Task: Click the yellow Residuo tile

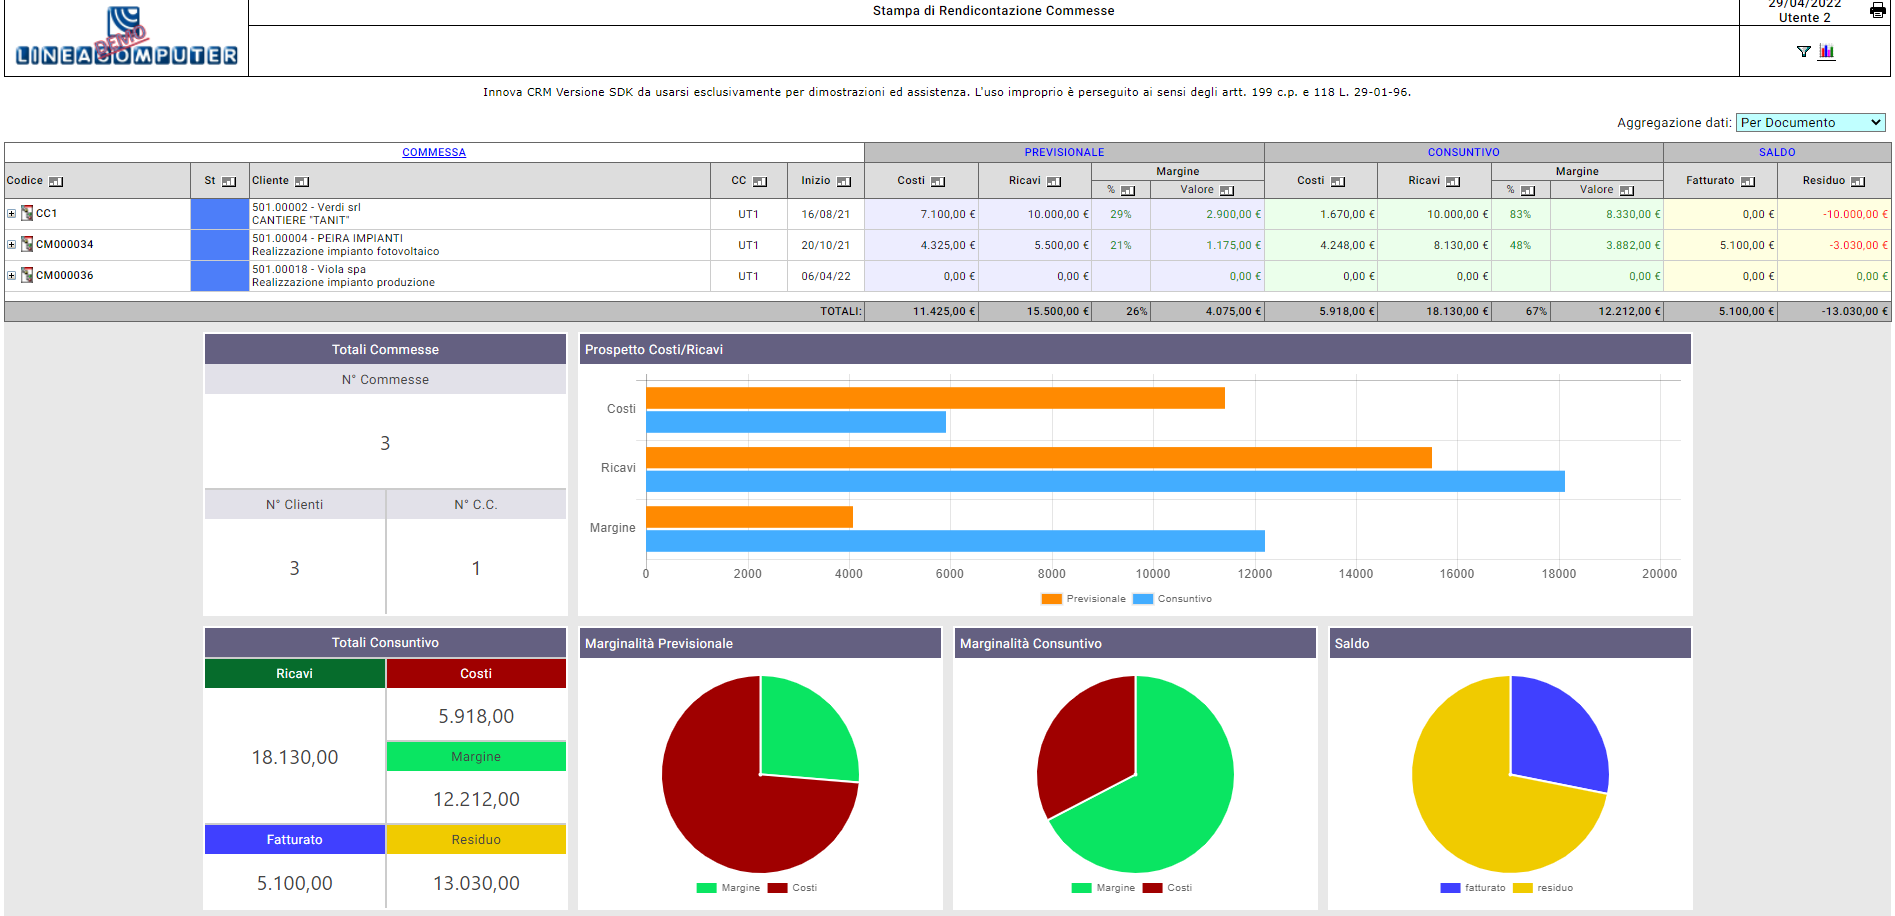Action: point(476,839)
